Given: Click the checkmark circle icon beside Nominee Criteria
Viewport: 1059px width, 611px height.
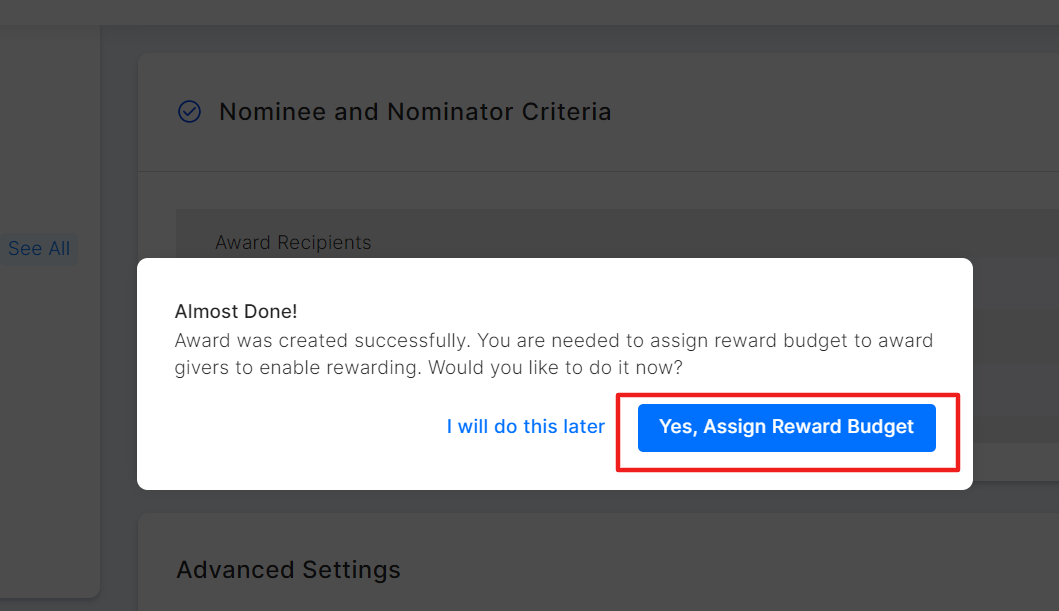Looking at the screenshot, I should pyautogui.click(x=189, y=111).
